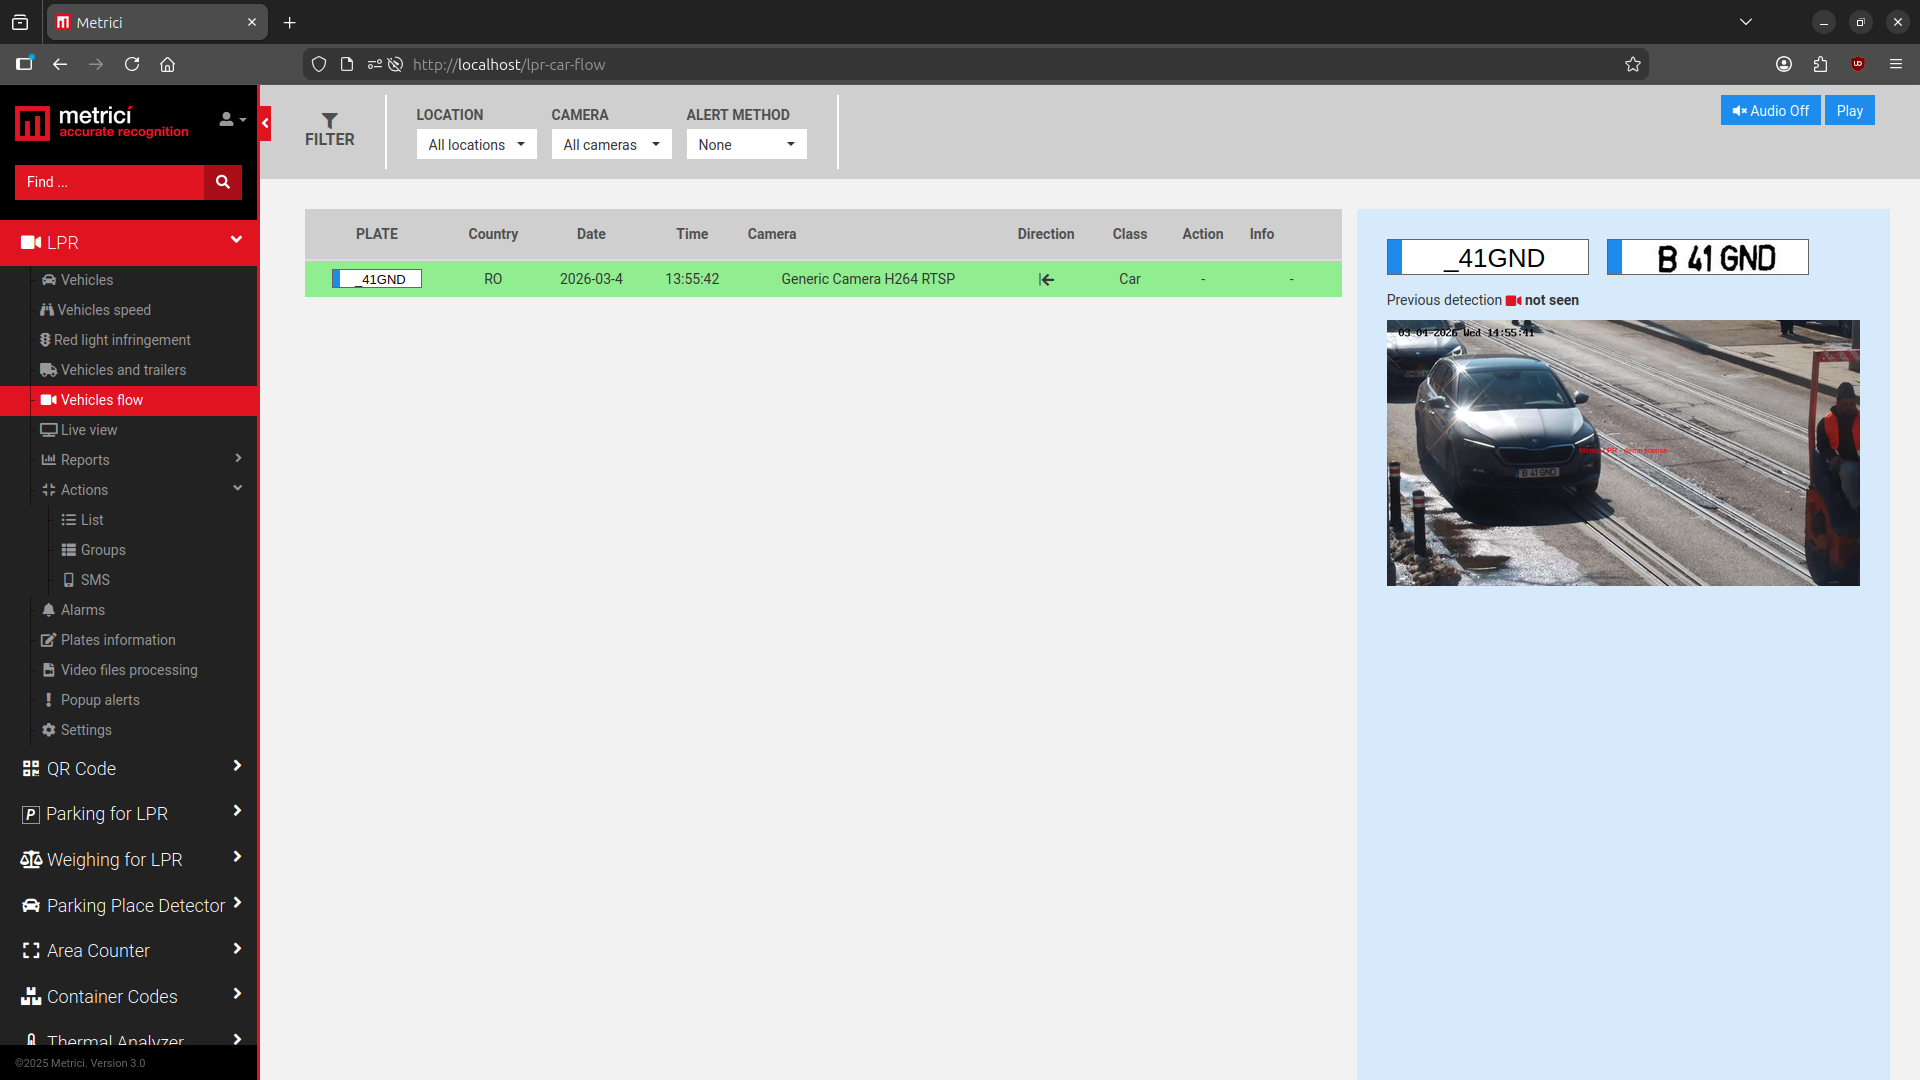The height and width of the screenshot is (1080, 1920).
Task: Click the QR Code grid icon
Action: pyautogui.click(x=31, y=769)
